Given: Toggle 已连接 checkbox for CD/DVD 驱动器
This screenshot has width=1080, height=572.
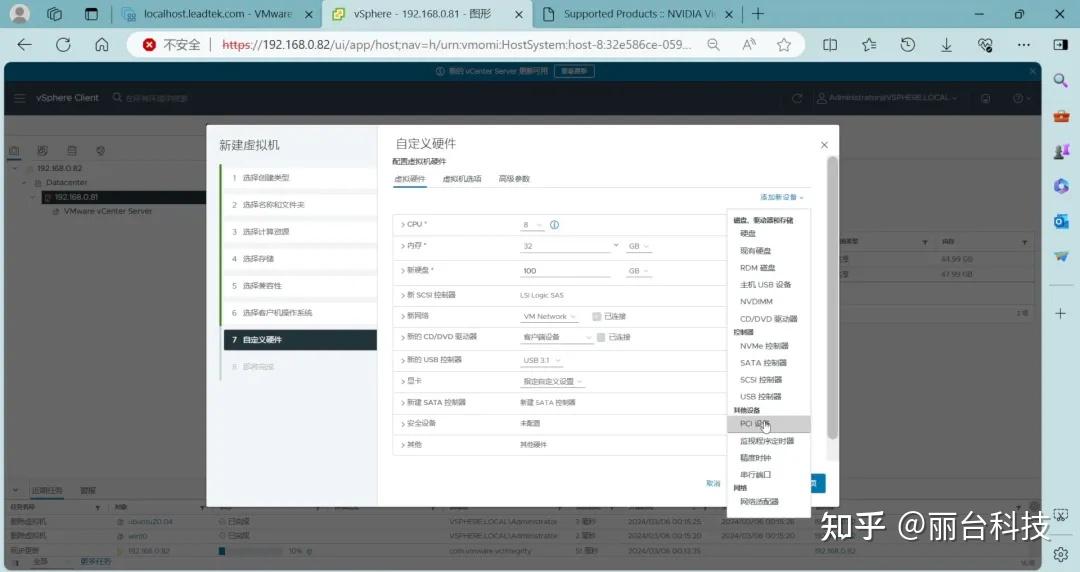Looking at the screenshot, I should (601, 337).
